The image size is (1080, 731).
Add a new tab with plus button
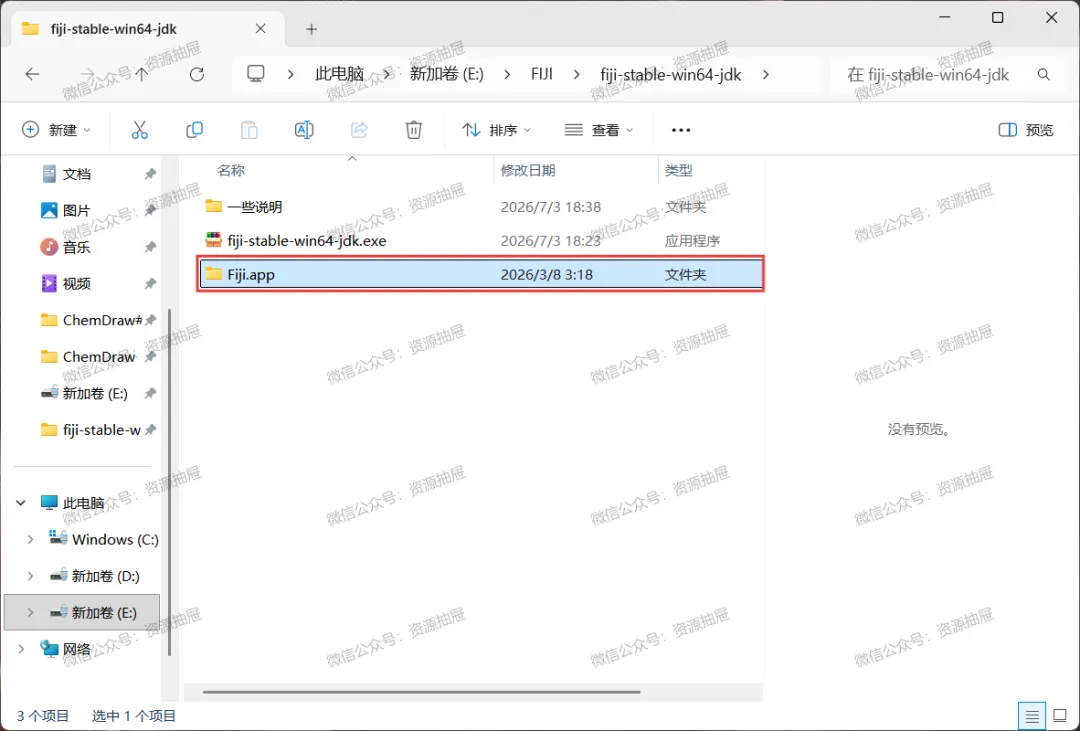coord(311,29)
